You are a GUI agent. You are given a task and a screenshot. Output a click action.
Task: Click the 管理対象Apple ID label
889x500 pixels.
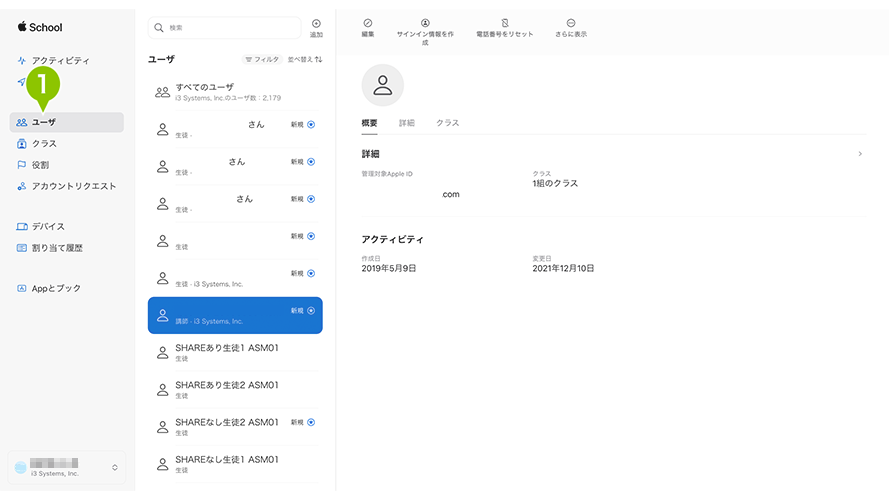387,174
